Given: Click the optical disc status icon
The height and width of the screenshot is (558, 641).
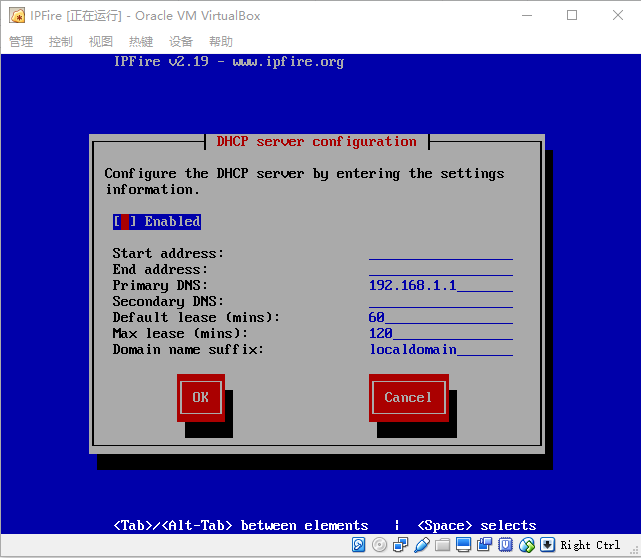Looking at the screenshot, I should click(x=379, y=545).
